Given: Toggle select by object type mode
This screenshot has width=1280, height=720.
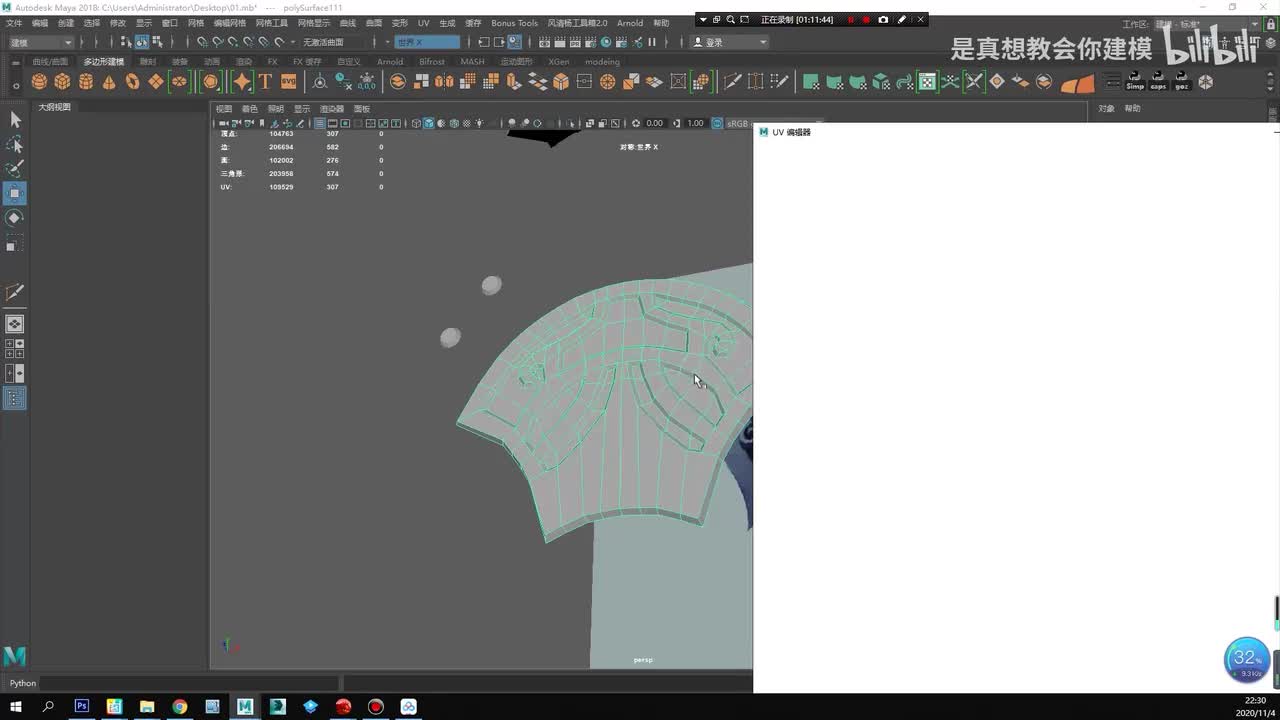Looking at the screenshot, I should 142,42.
